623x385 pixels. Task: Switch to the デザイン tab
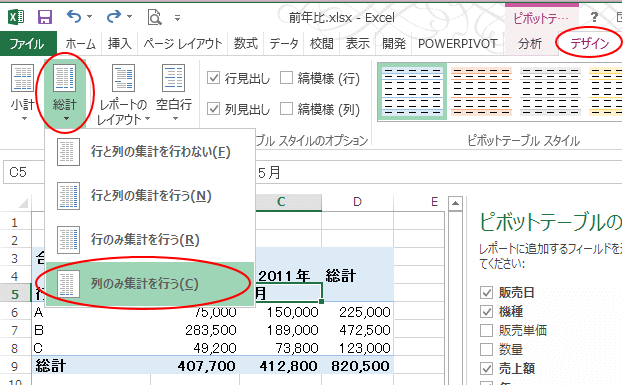coord(590,43)
